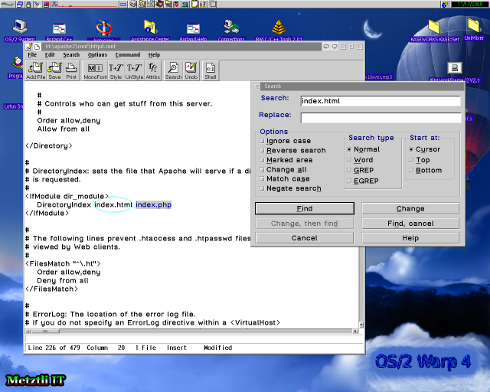Click into the Search text field
The width and height of the screenshot is (490, 392).
point(380,101)
